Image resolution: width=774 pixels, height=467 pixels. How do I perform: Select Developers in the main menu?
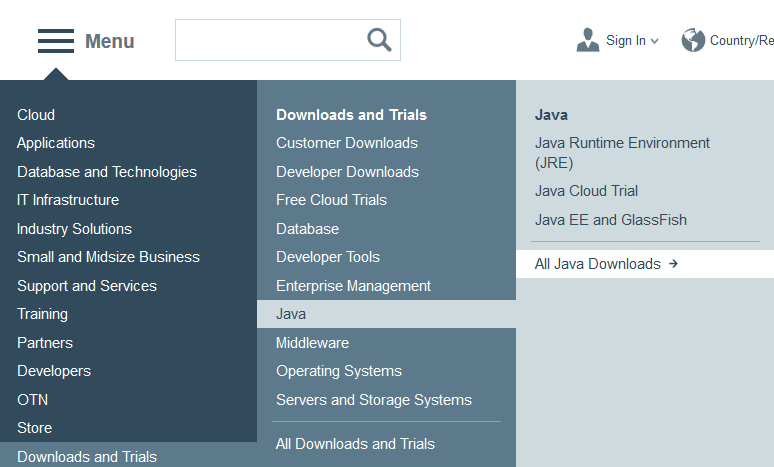point(54,371)
